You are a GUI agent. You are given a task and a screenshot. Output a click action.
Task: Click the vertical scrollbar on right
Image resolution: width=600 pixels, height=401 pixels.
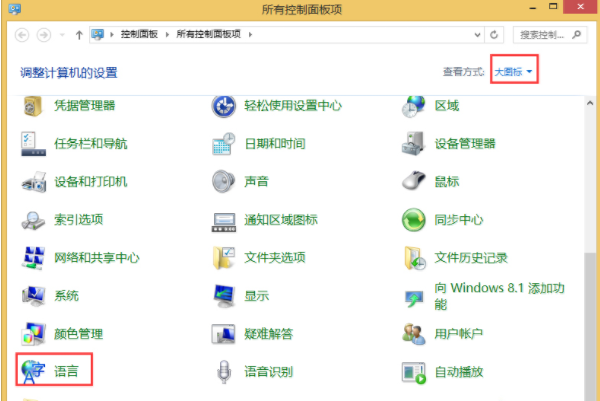coord(591,300)
